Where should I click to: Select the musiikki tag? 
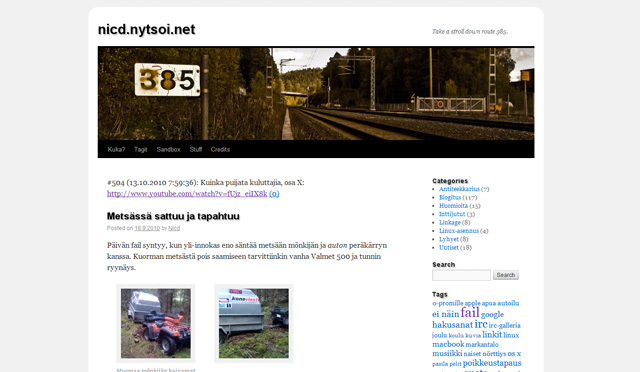click(447, 354)
